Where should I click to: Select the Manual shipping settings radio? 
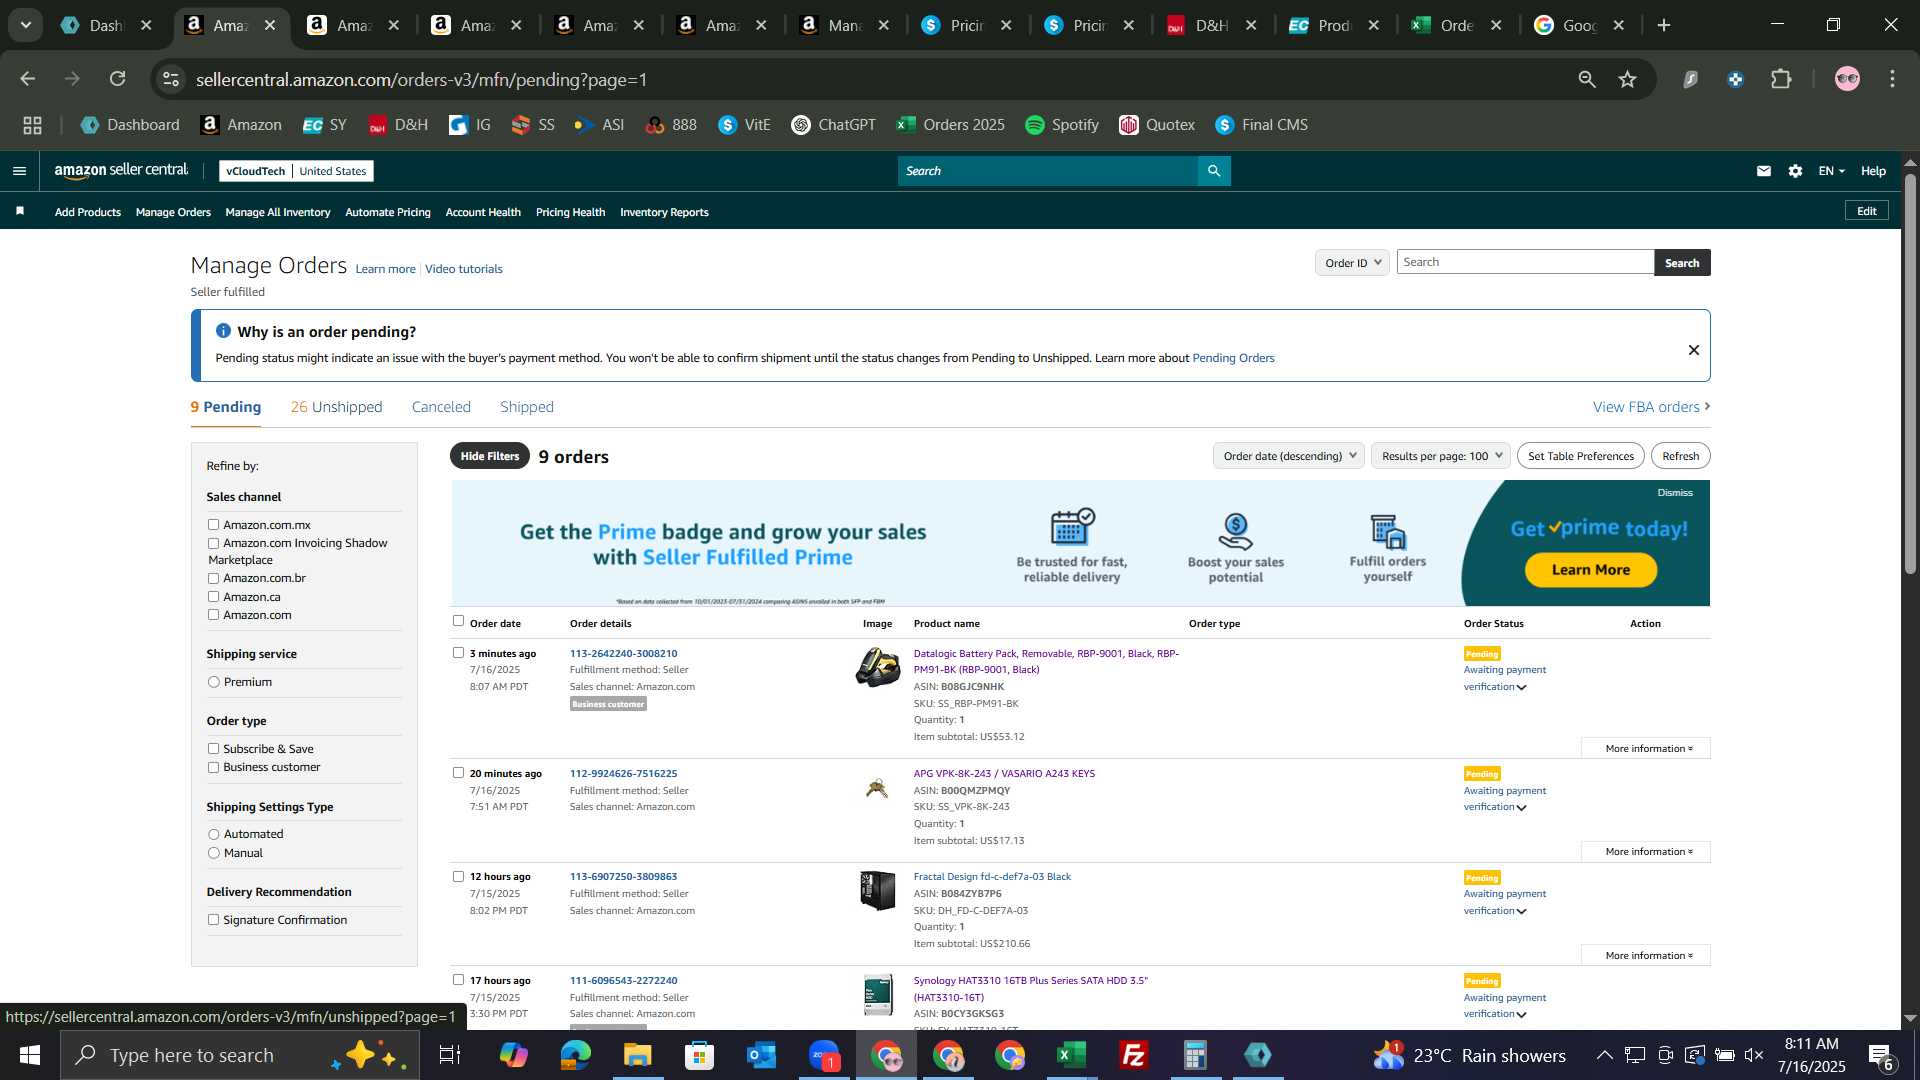[x=213, y=853]
